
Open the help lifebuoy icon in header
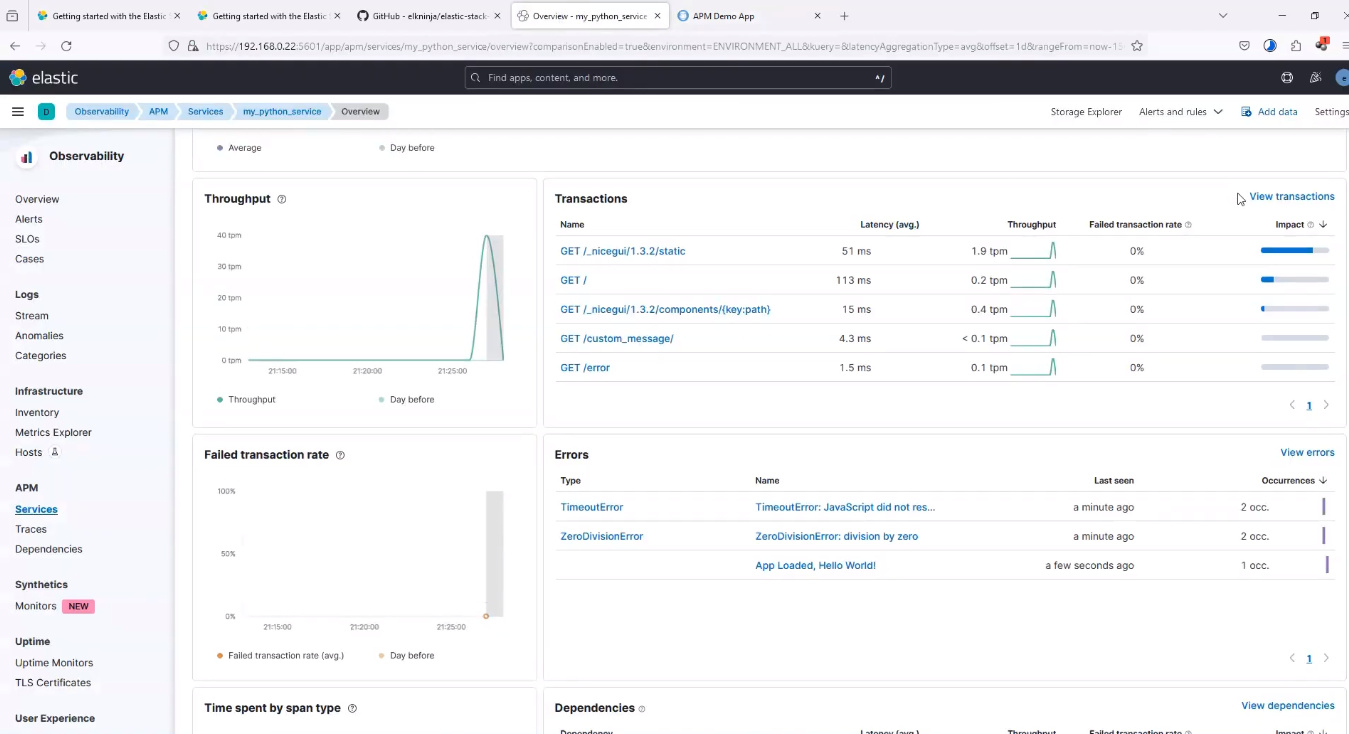[x=1287, y=78]
